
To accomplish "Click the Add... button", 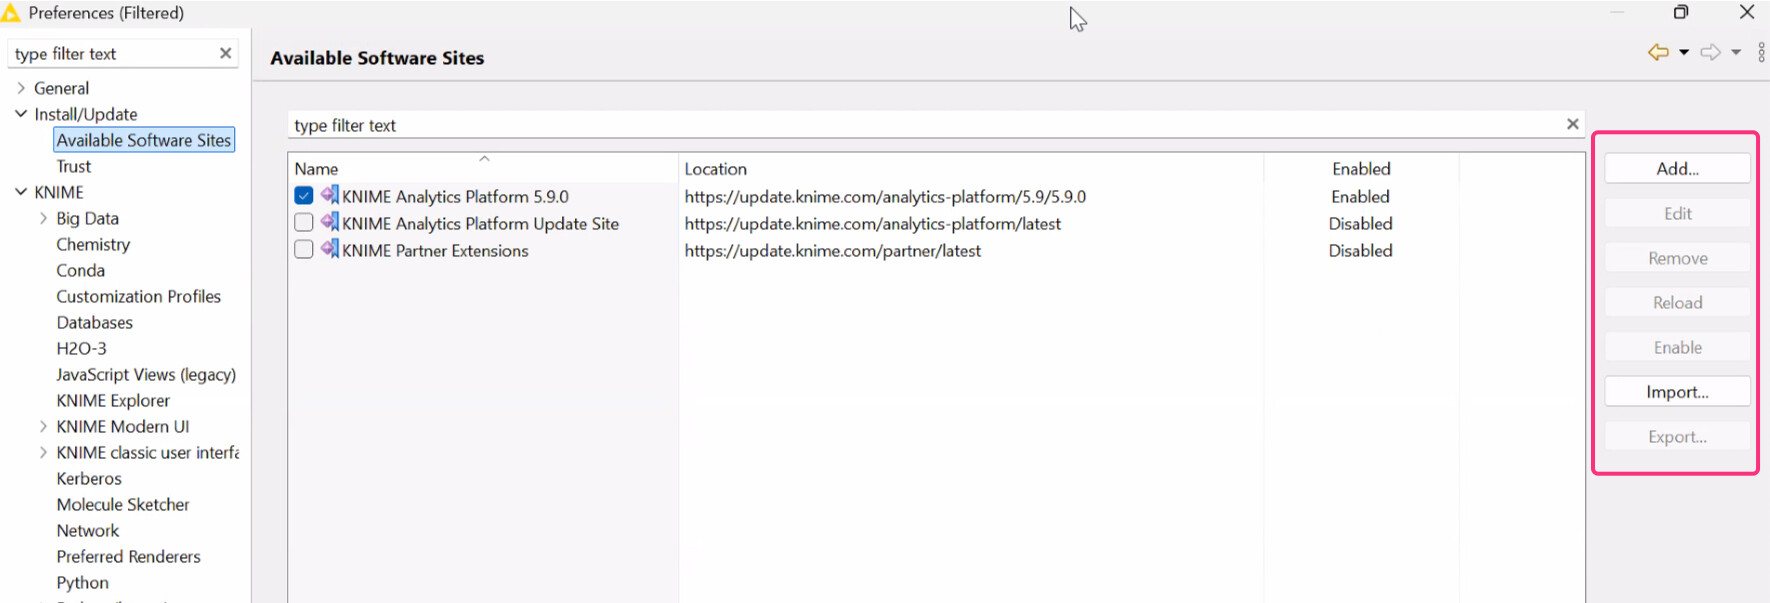I will [1677, 169].
